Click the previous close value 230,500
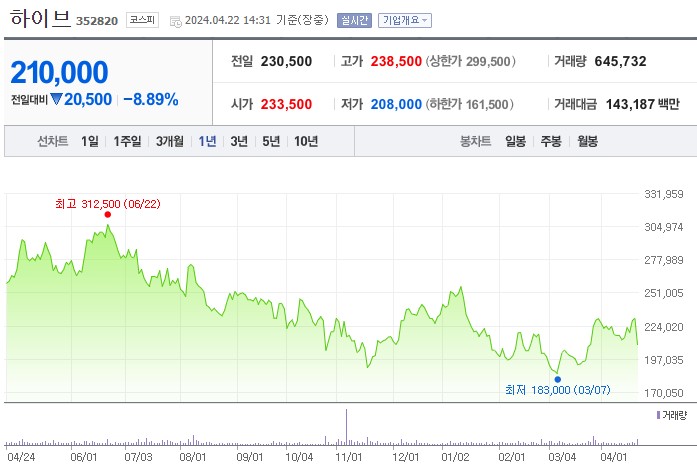The height and width of the screenshot is (471, 697). point(286,61)
